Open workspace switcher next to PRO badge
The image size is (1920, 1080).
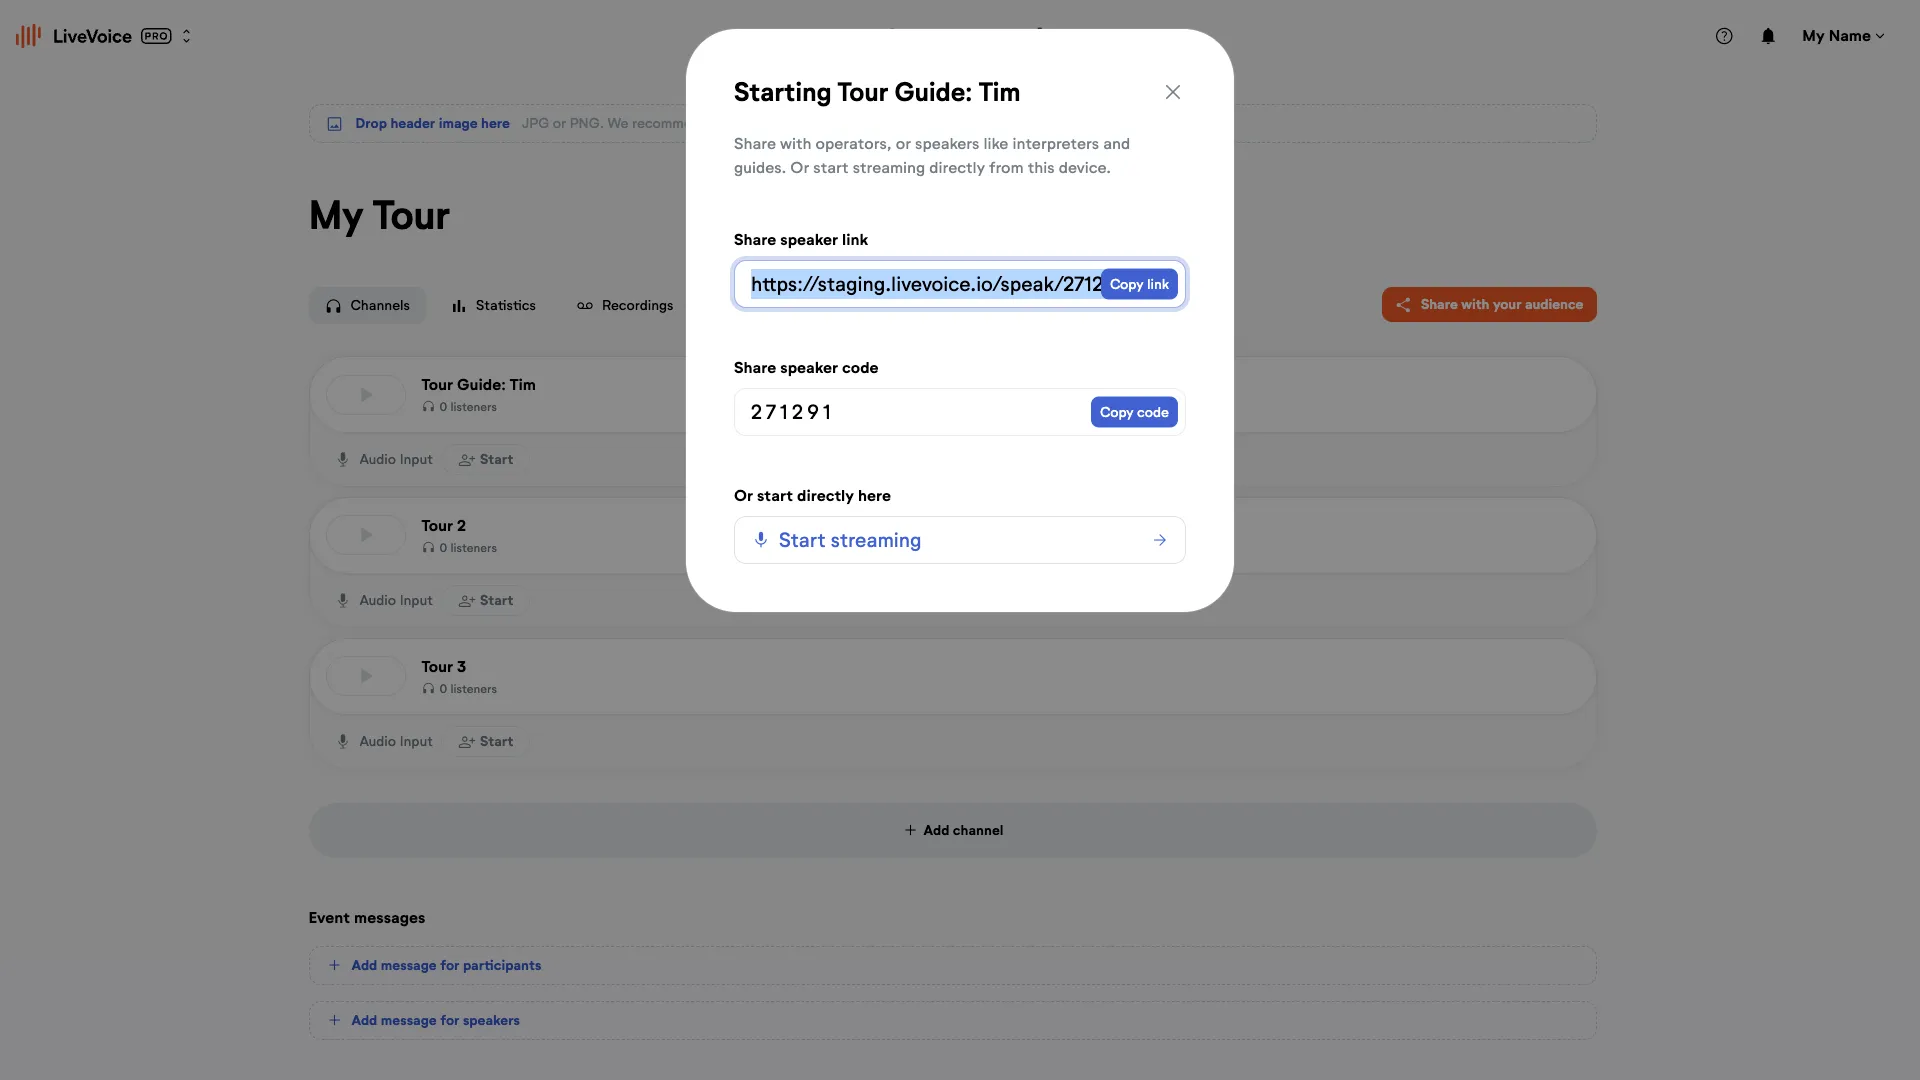point(186,36)
